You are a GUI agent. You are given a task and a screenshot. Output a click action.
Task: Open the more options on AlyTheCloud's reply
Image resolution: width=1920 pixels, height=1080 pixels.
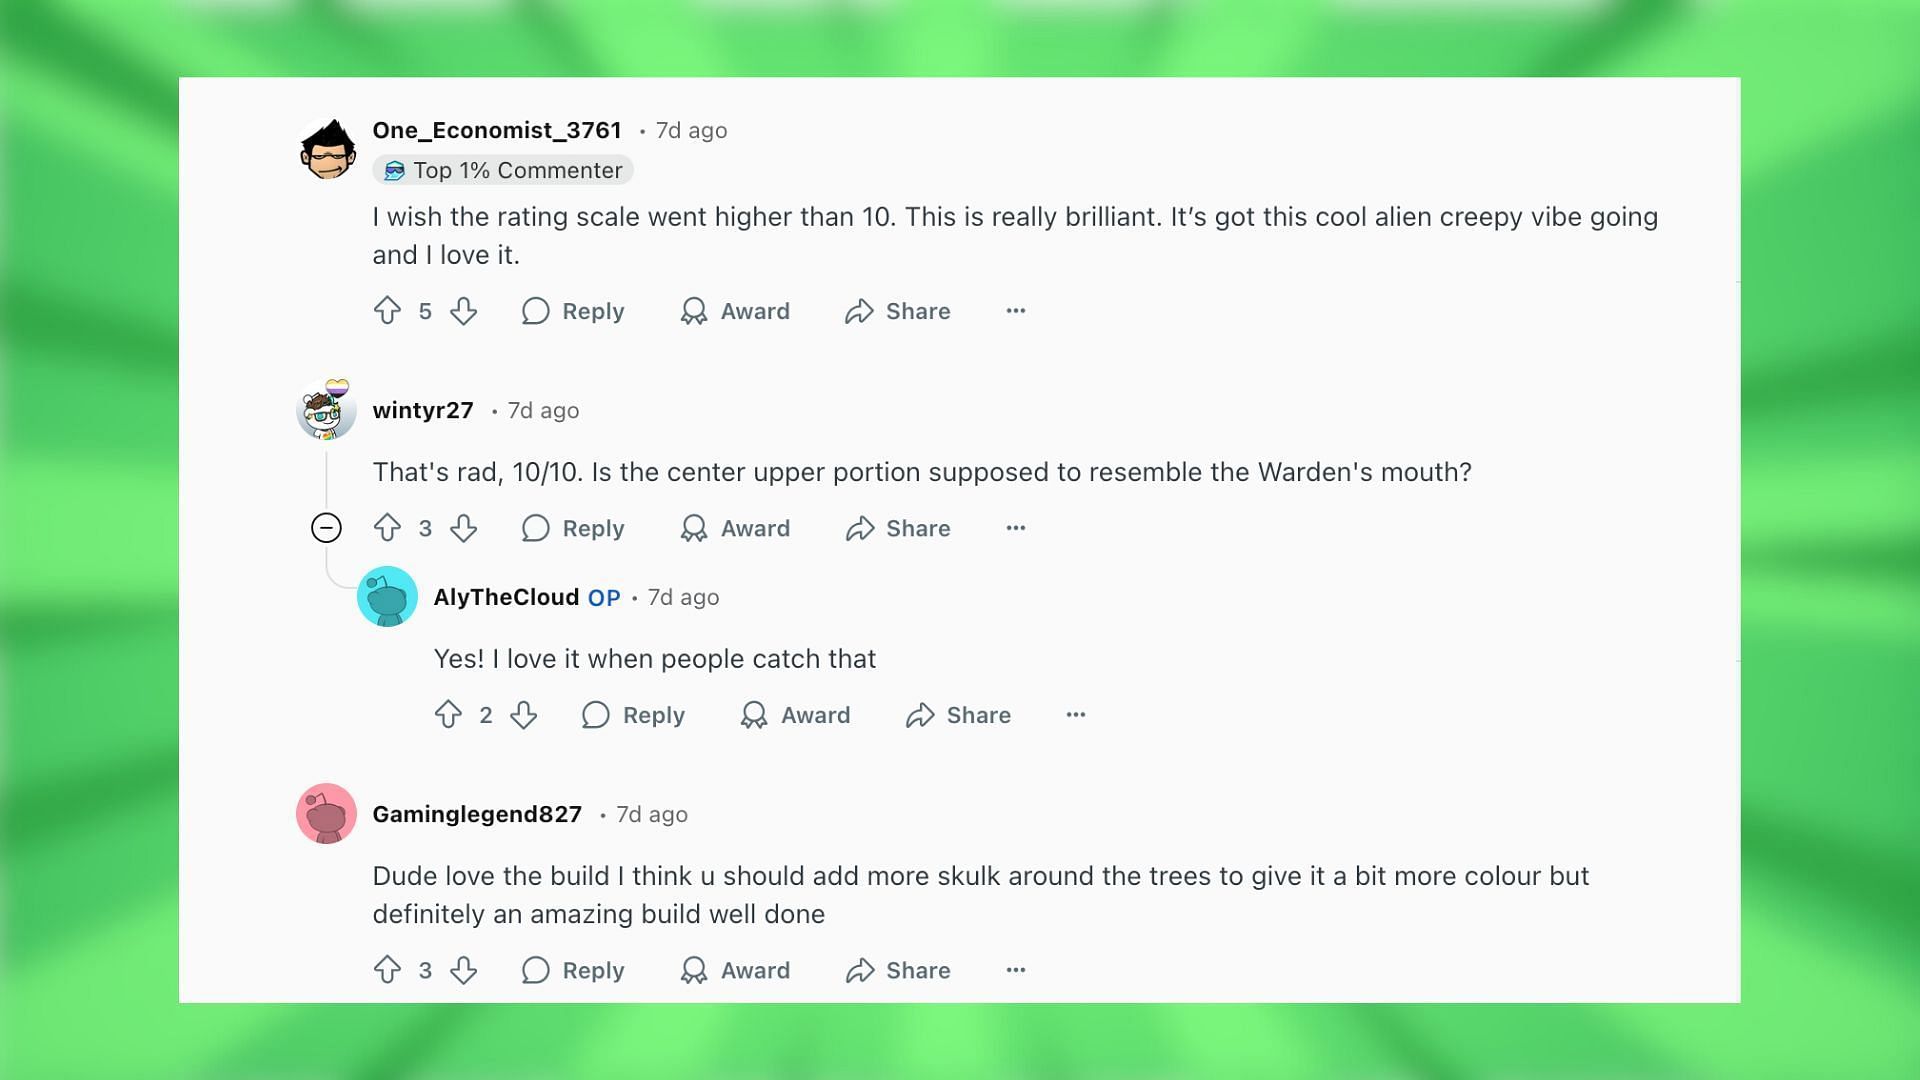(x=1073, y=713)
